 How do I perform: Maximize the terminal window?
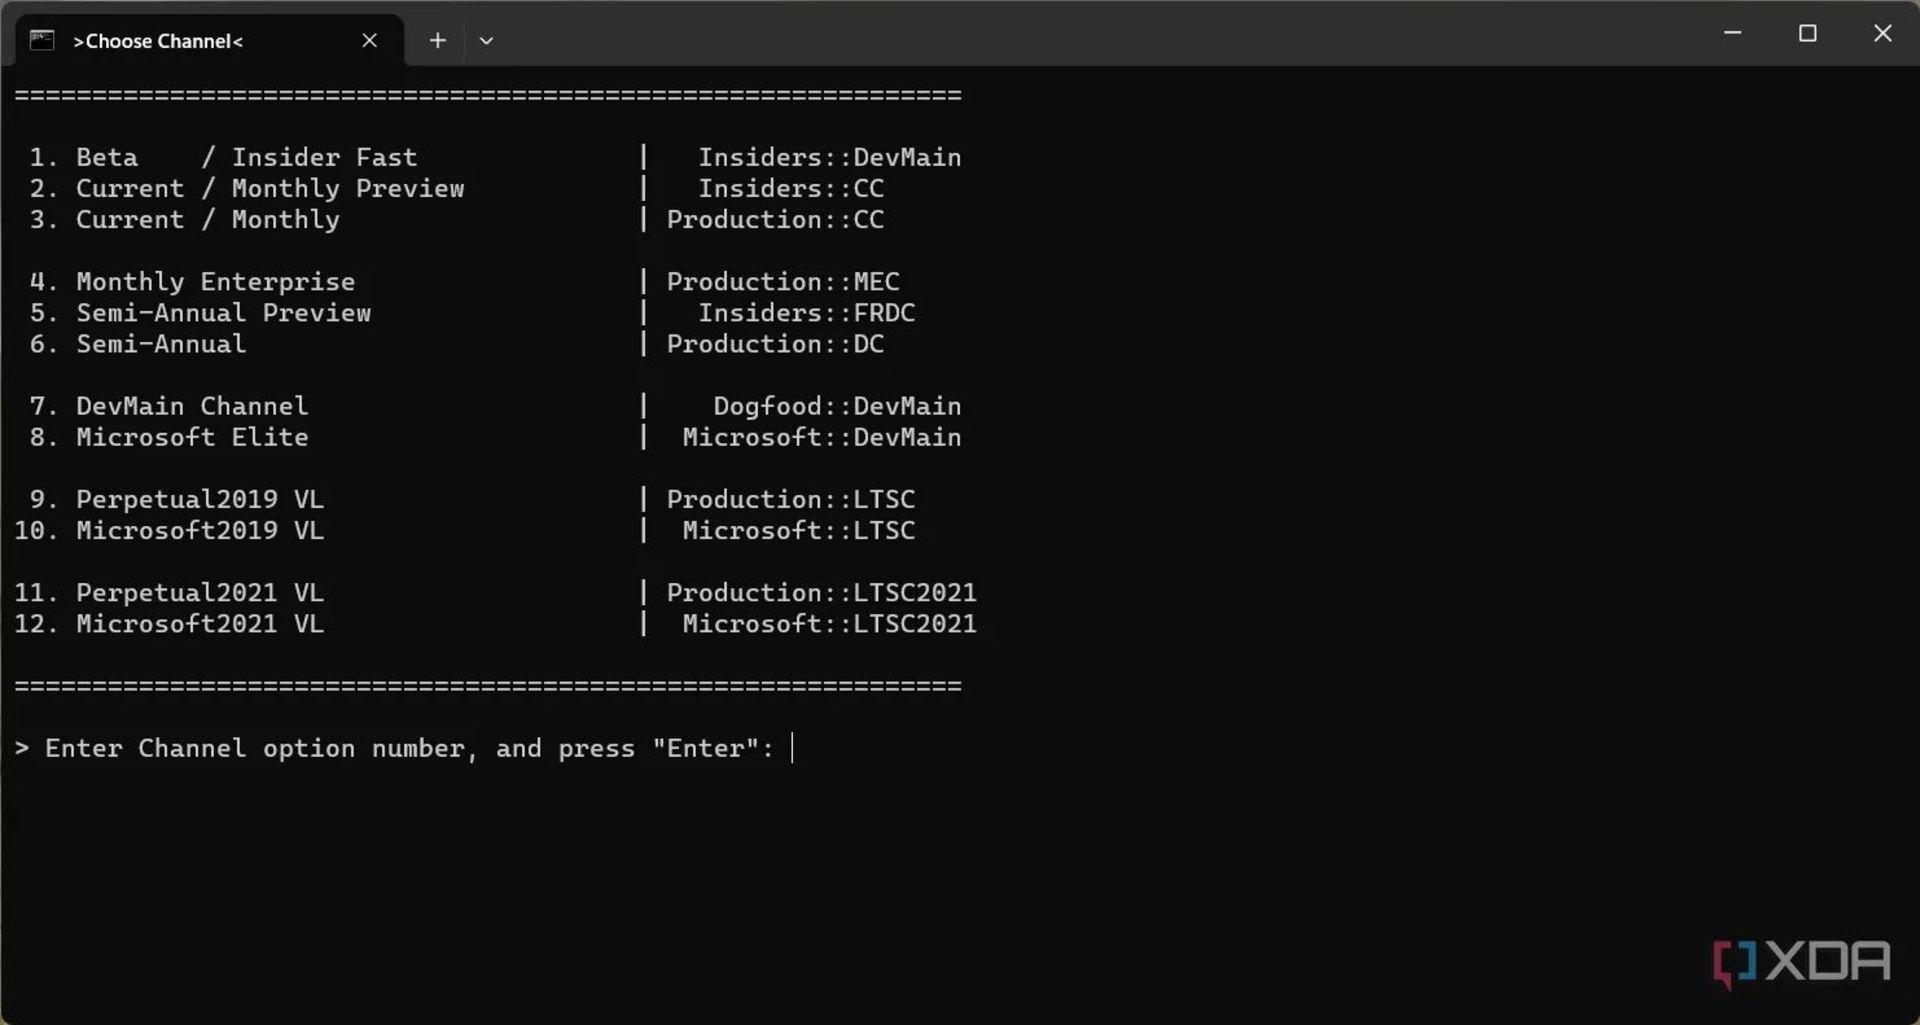click(1807, 33)
